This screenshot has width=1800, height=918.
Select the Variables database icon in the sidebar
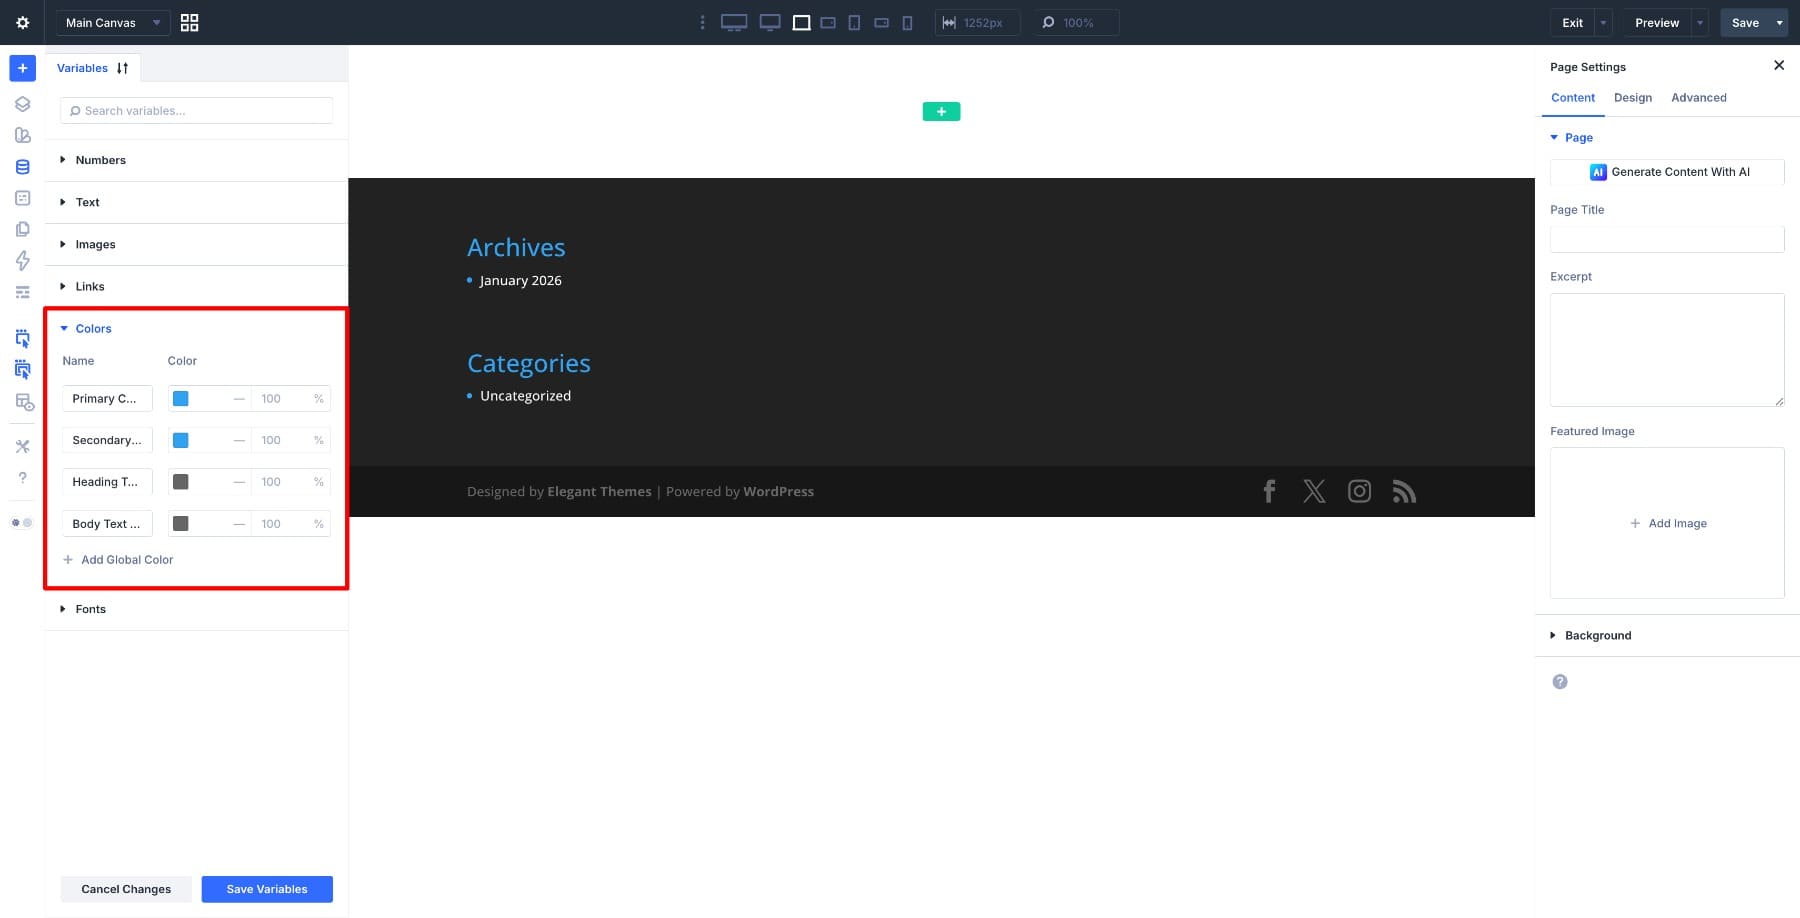tap(22, 166)
